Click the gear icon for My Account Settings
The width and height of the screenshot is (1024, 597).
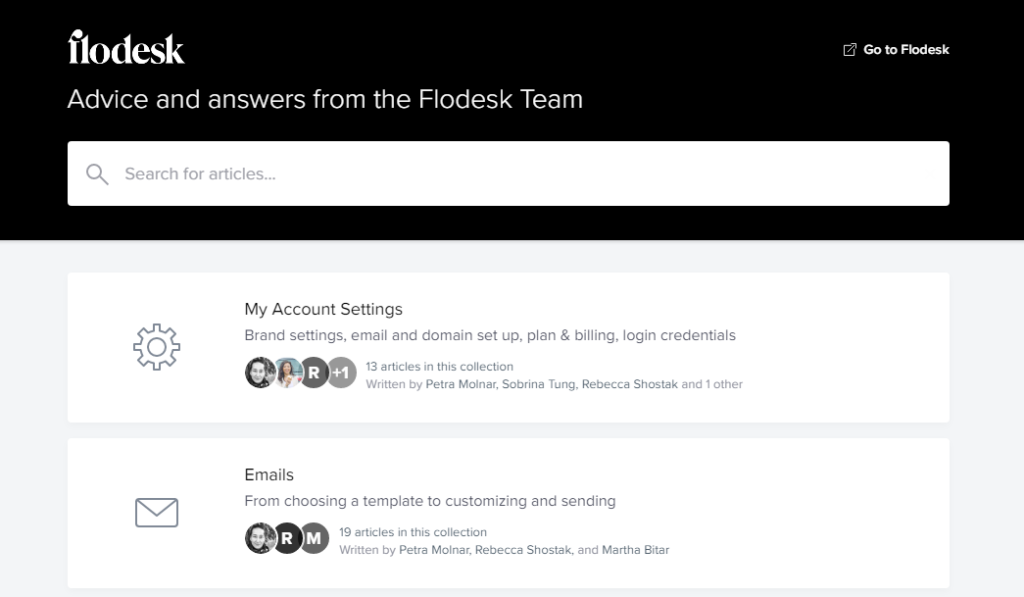pos(156,347)
